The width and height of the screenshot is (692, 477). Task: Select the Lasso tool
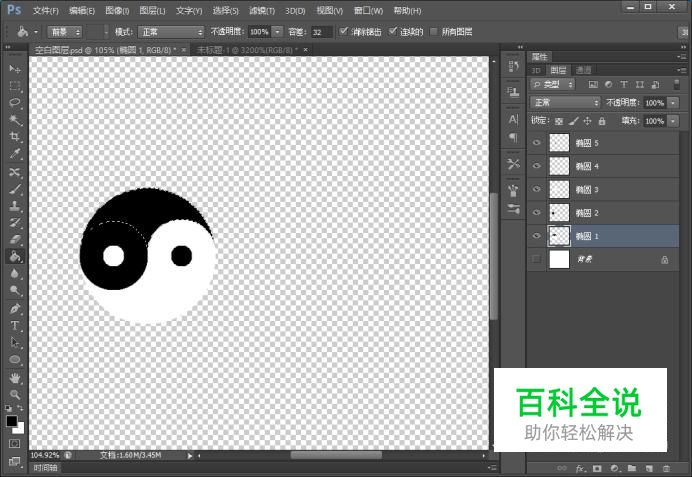[x=15, y=103]
